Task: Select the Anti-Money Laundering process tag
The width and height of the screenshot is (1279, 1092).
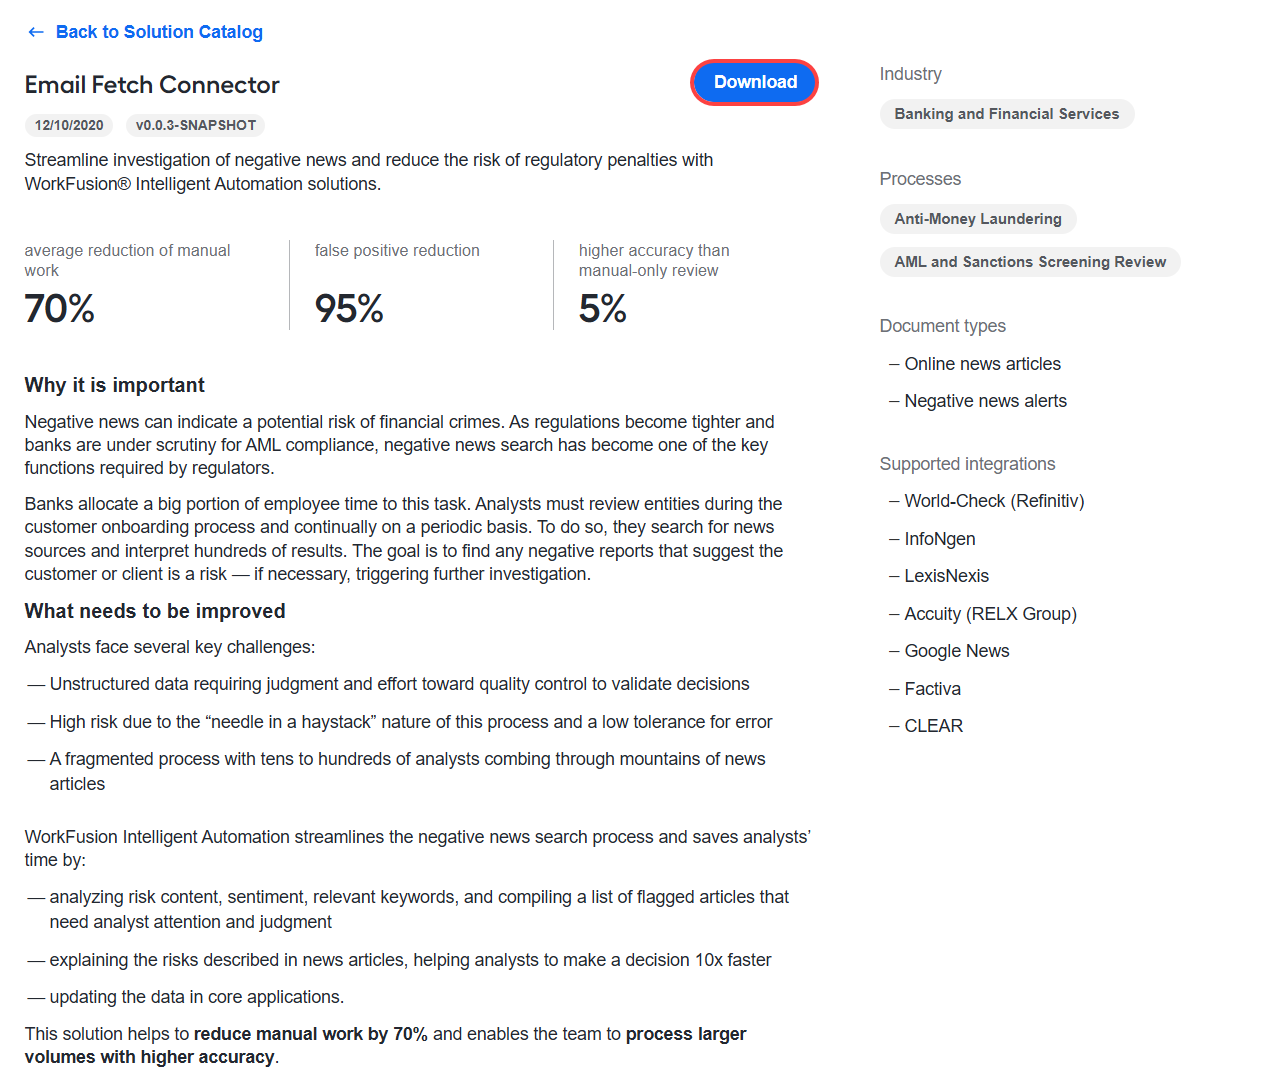Action: click(978, 219)
